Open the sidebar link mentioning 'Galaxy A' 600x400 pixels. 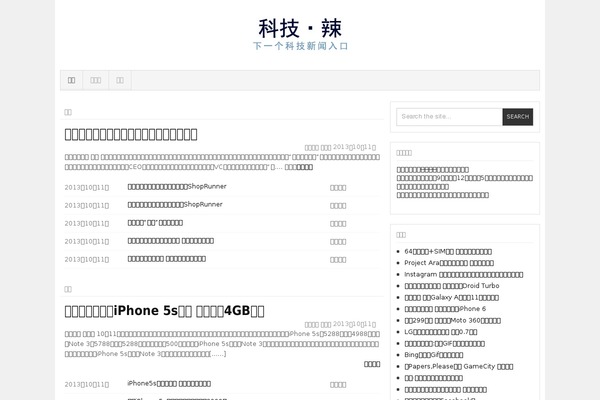pyautogui.click(x=451, y=297)
